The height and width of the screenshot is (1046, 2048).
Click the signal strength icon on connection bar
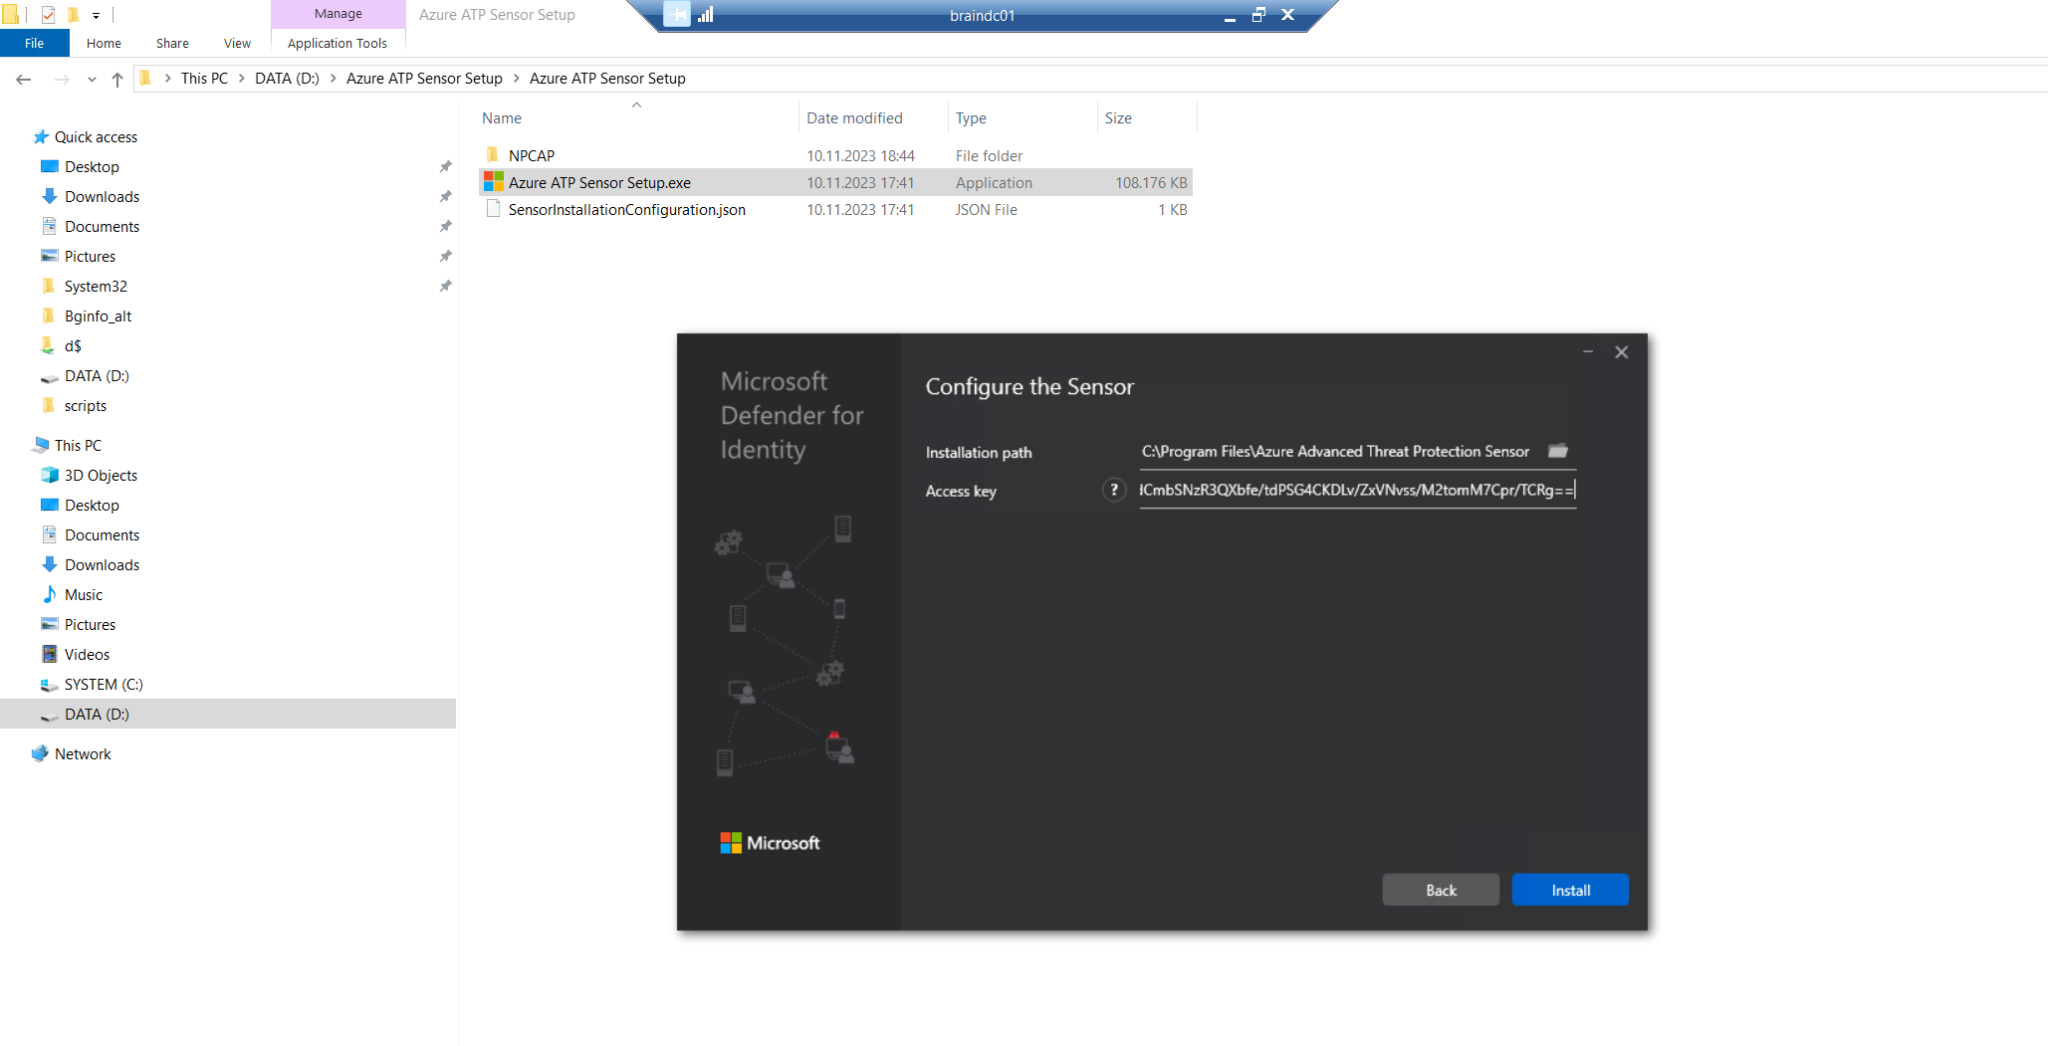tap(706, 15)
